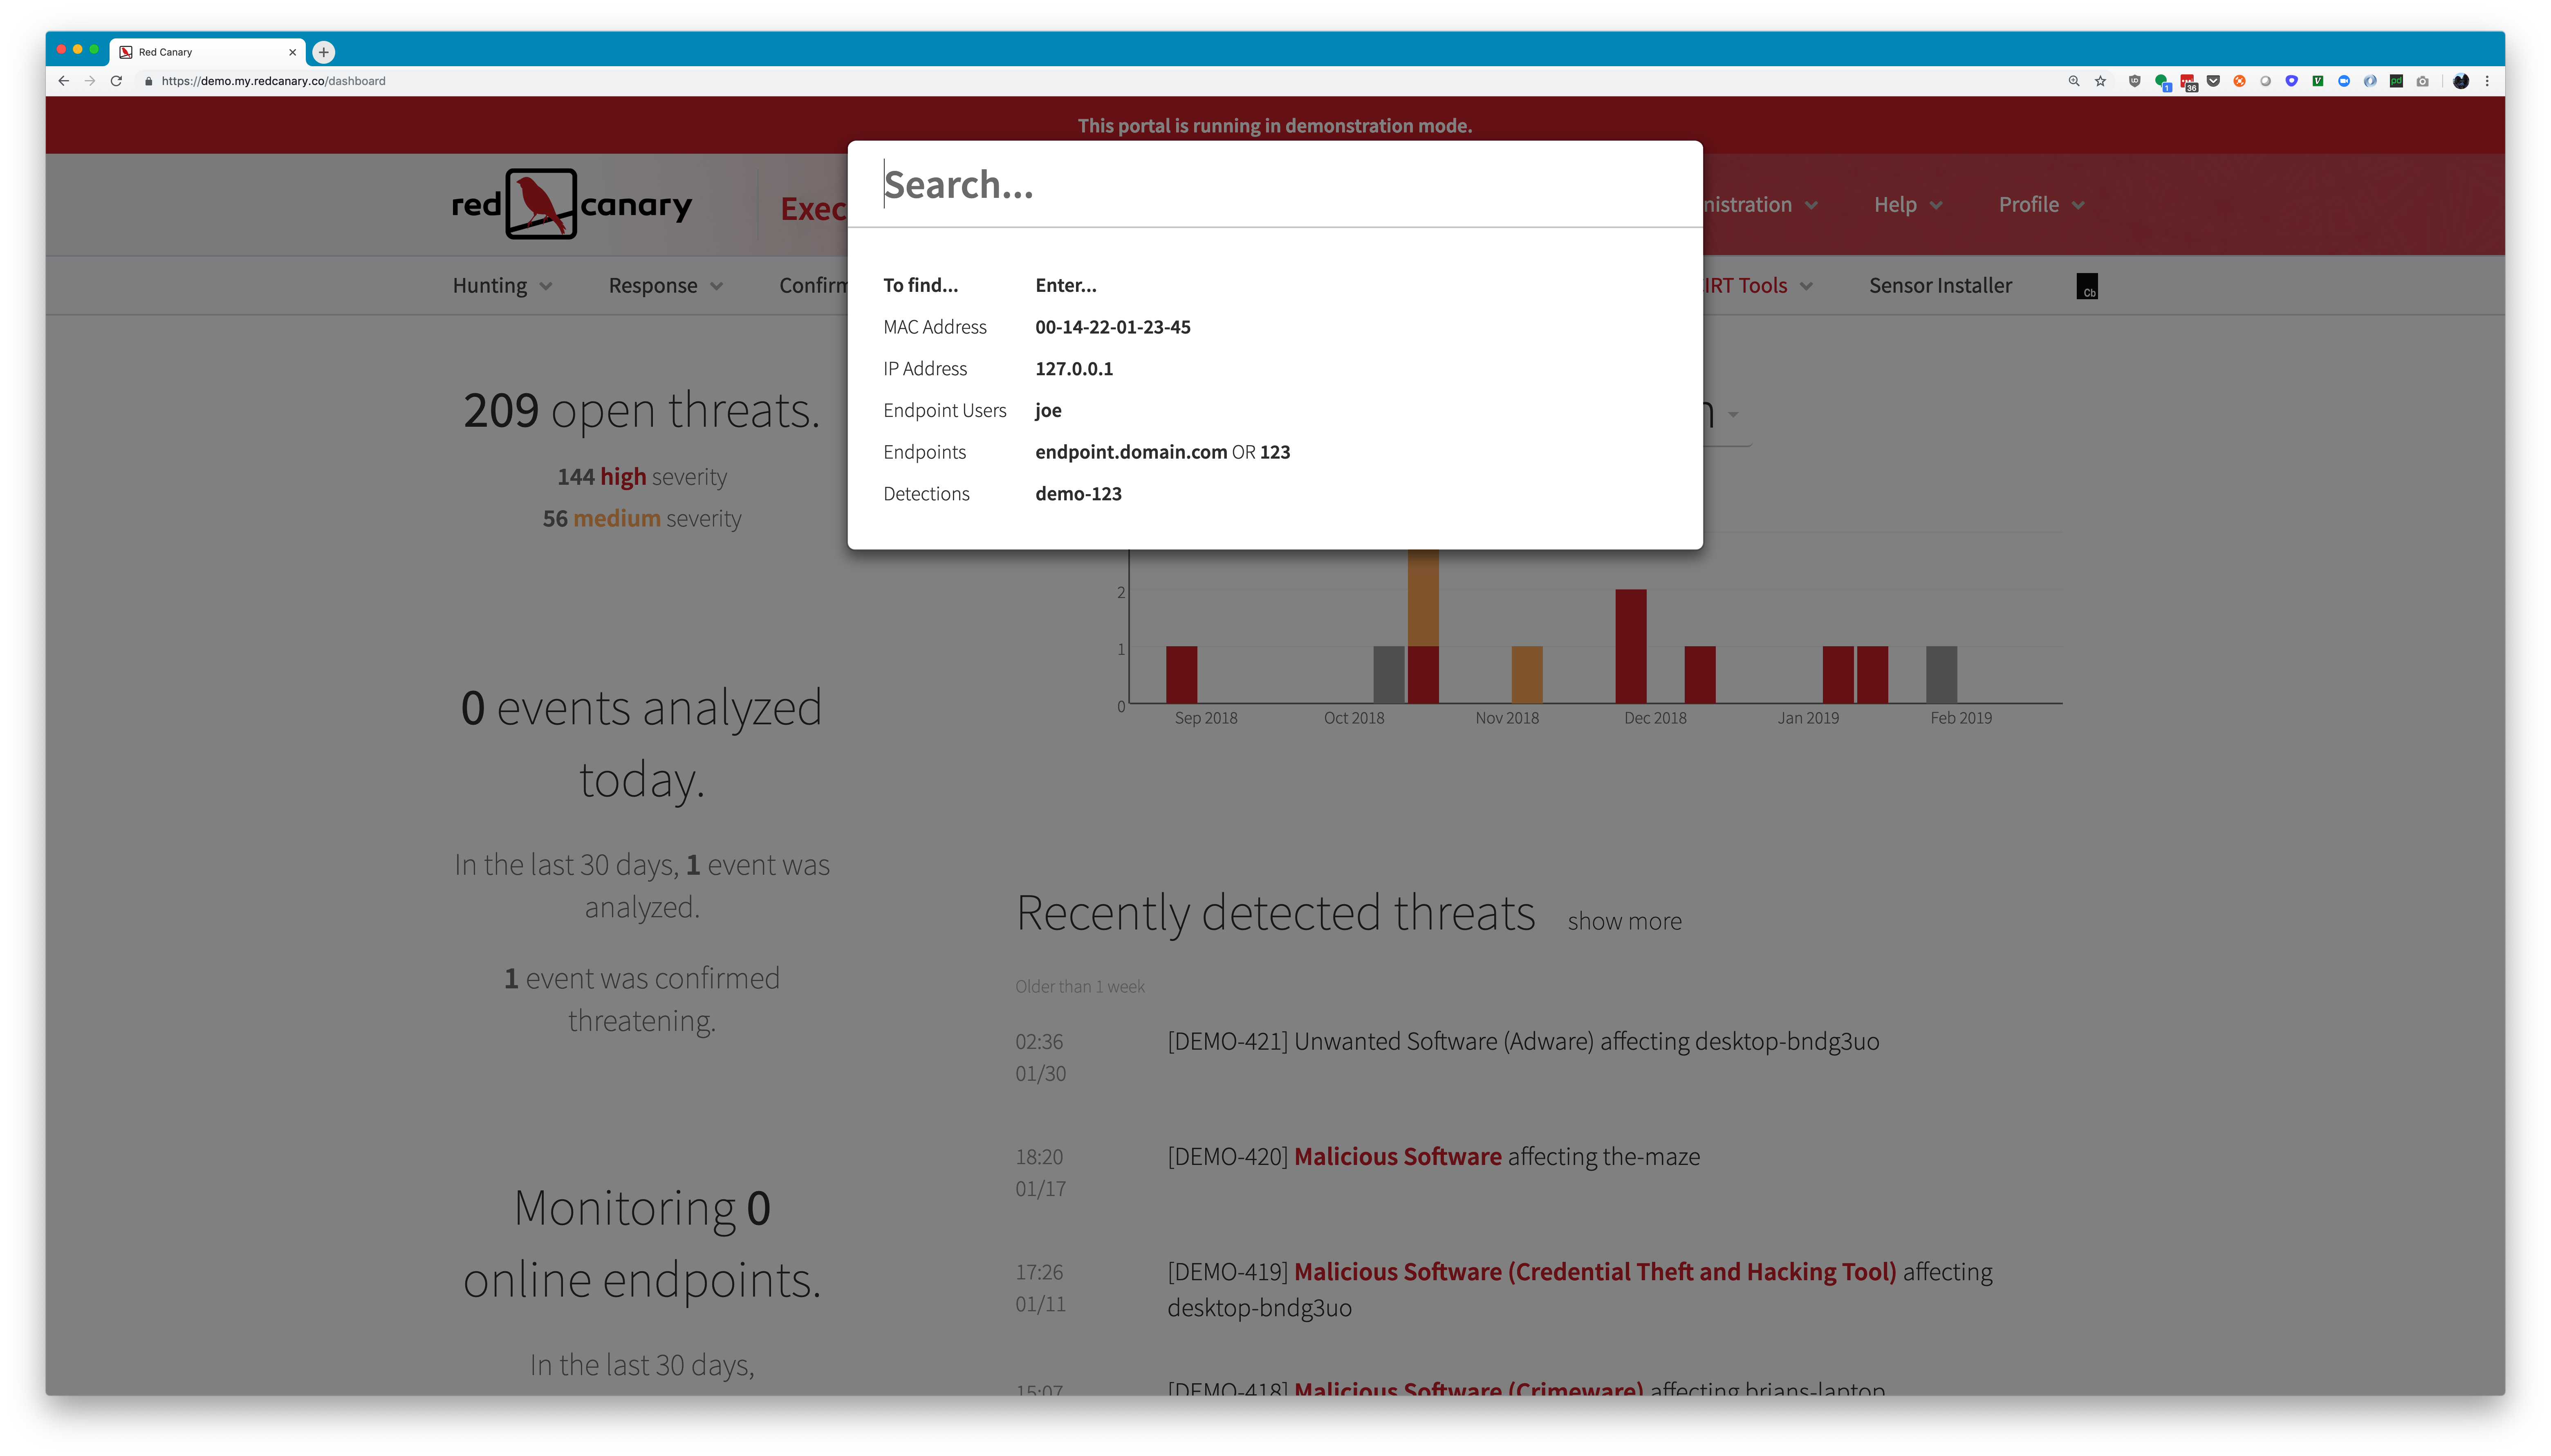Click the Pocket extension icon

click(2213, 81)
